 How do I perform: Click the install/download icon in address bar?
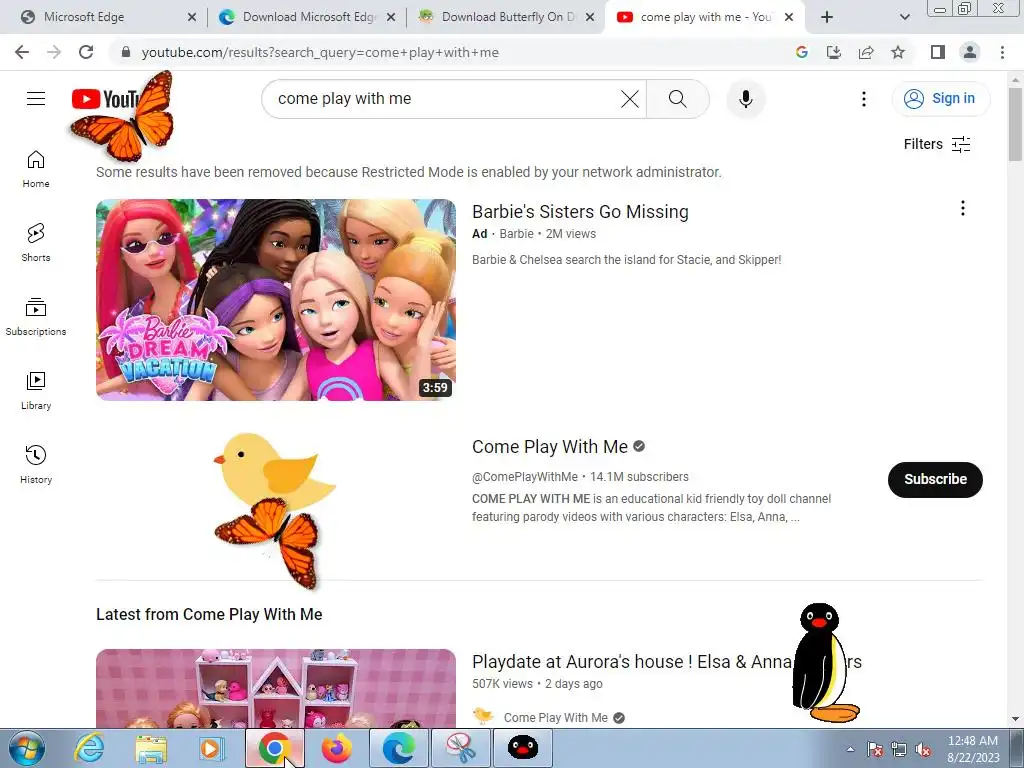[834, 52]
